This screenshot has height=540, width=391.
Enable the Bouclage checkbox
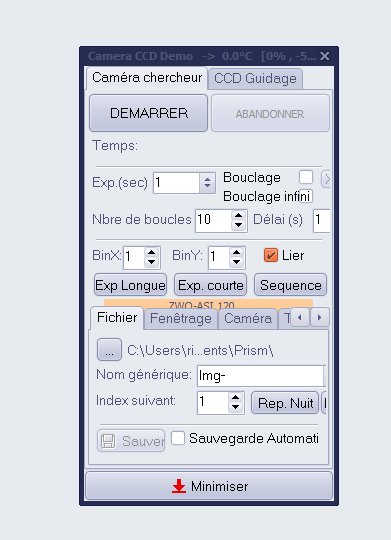(x=306, y=177)
